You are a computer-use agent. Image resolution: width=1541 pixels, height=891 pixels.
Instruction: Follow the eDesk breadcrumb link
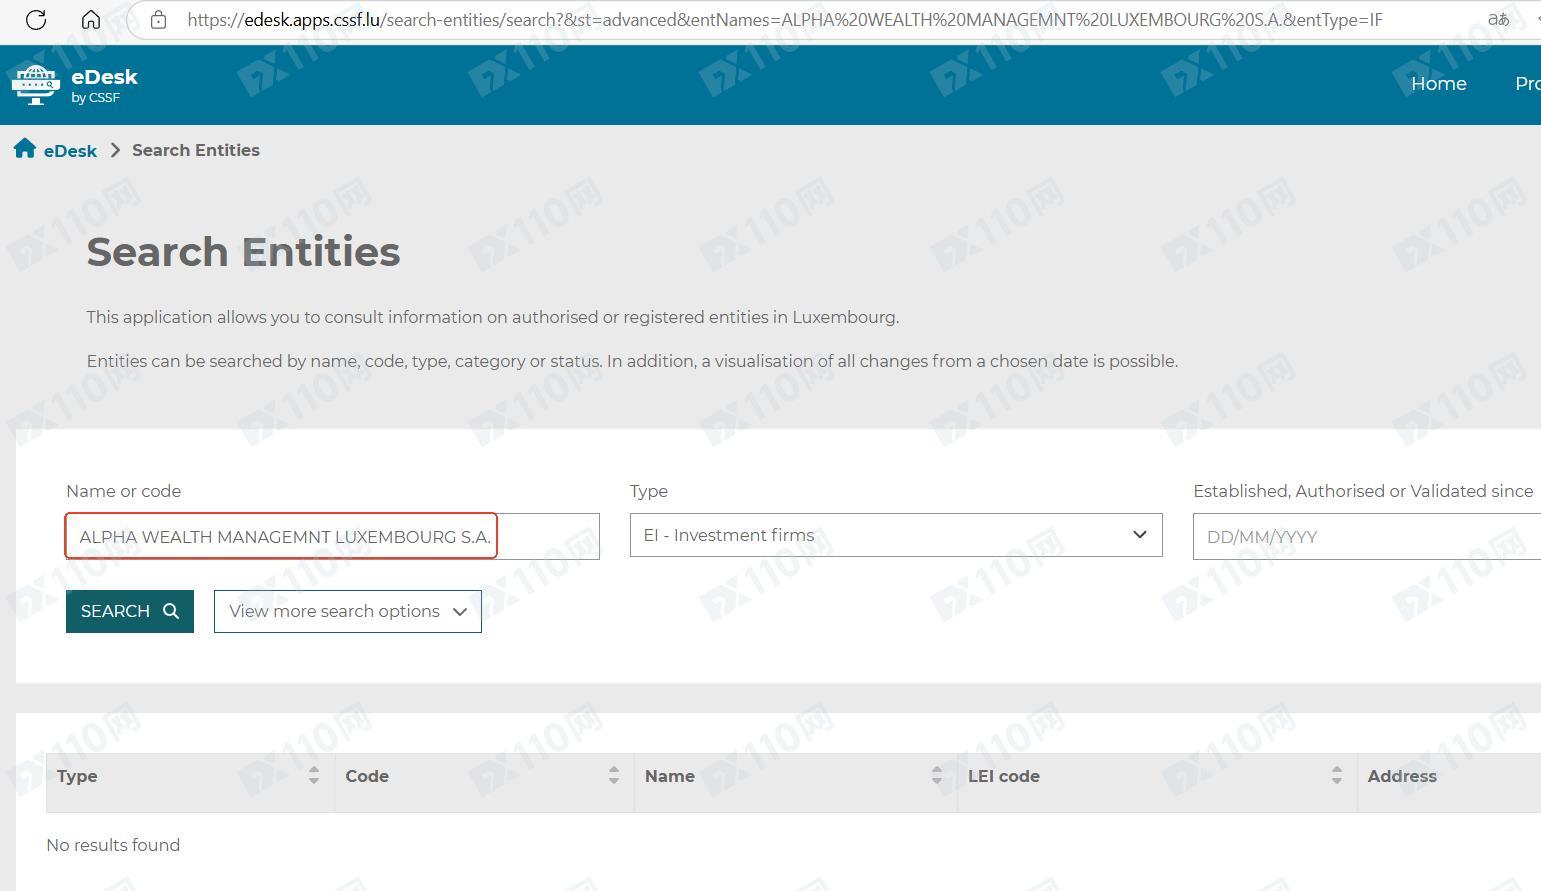70,151
